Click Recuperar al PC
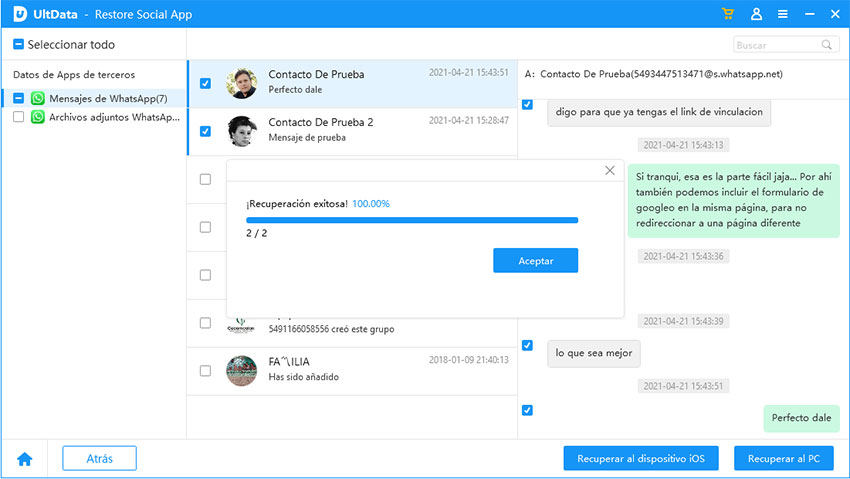 tap(783, 458)
